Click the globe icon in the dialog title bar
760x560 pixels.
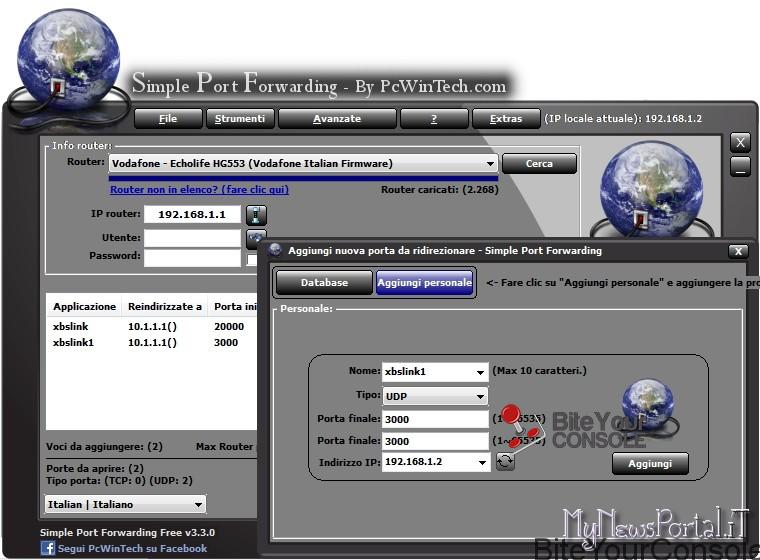275,250
